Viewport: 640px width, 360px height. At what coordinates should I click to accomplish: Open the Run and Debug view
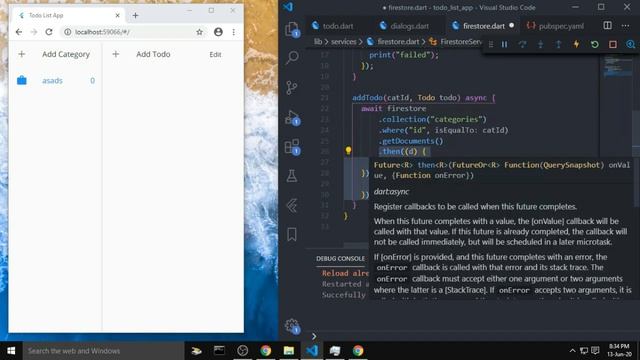pyautogui.click(x=292, y=118)
